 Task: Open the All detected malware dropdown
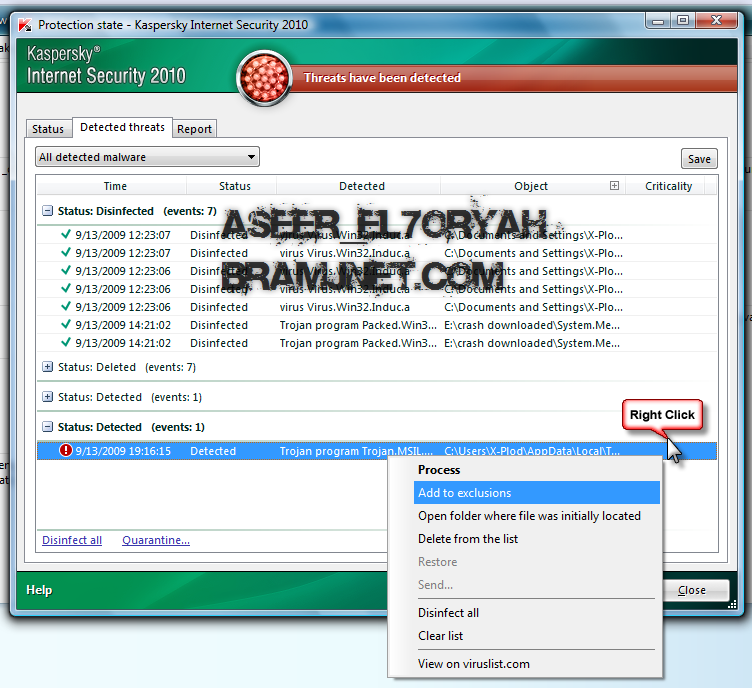pos(147,157)
